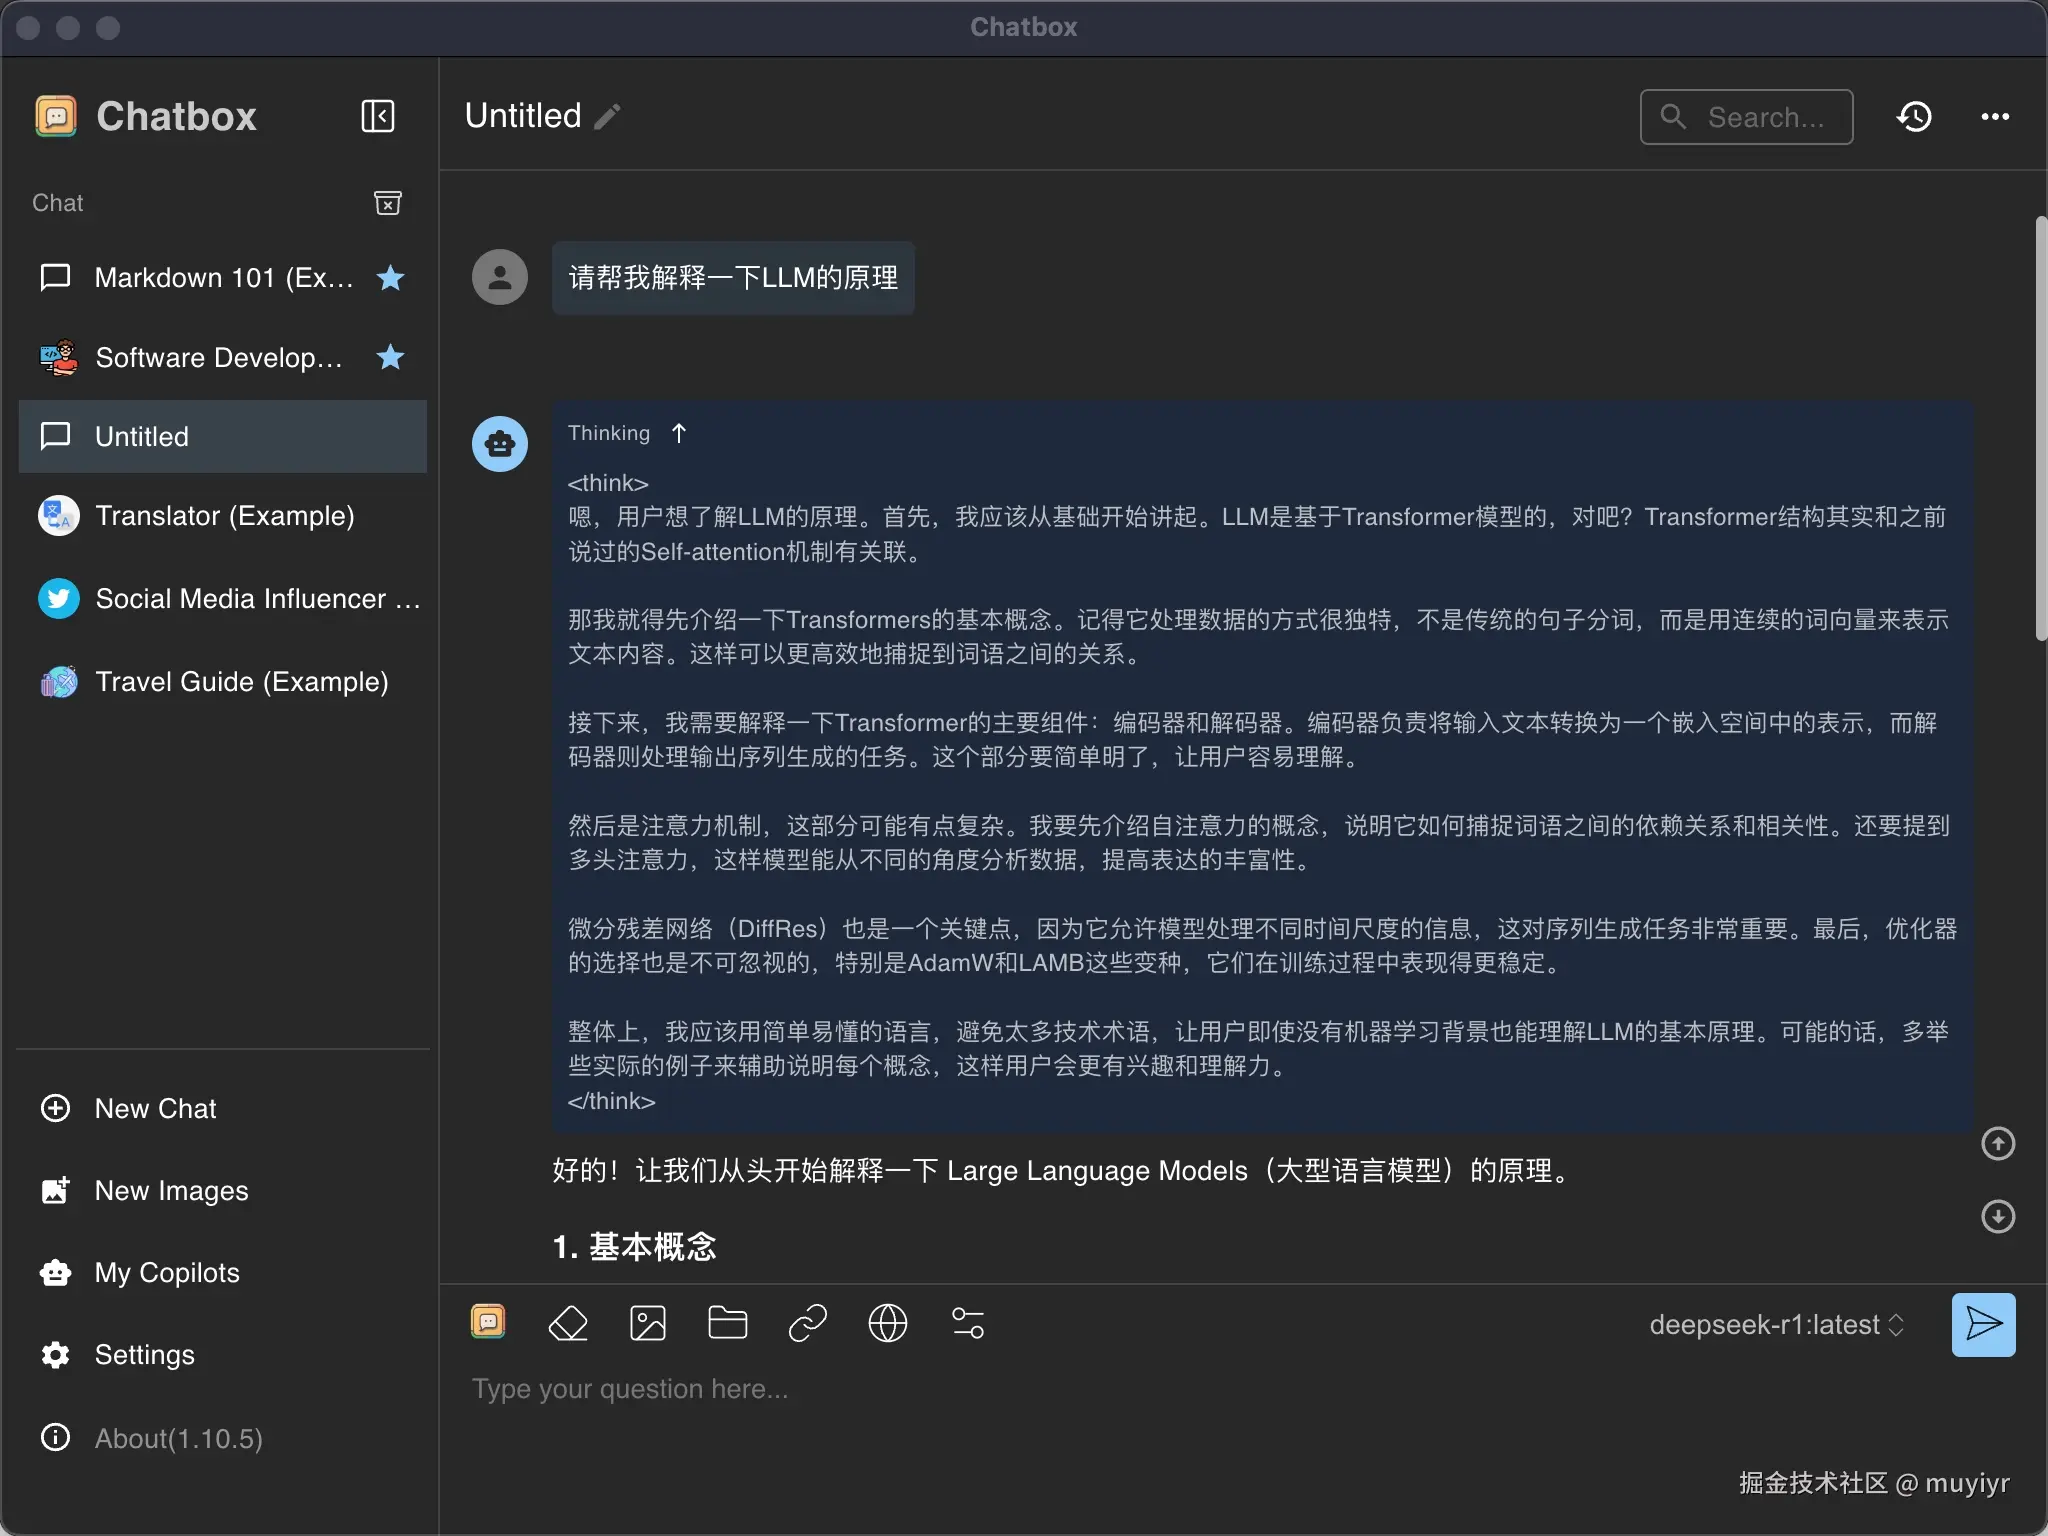Click the eraser icon in input toolbar
This screenshot has width=2048, height=1536.
568,1324
